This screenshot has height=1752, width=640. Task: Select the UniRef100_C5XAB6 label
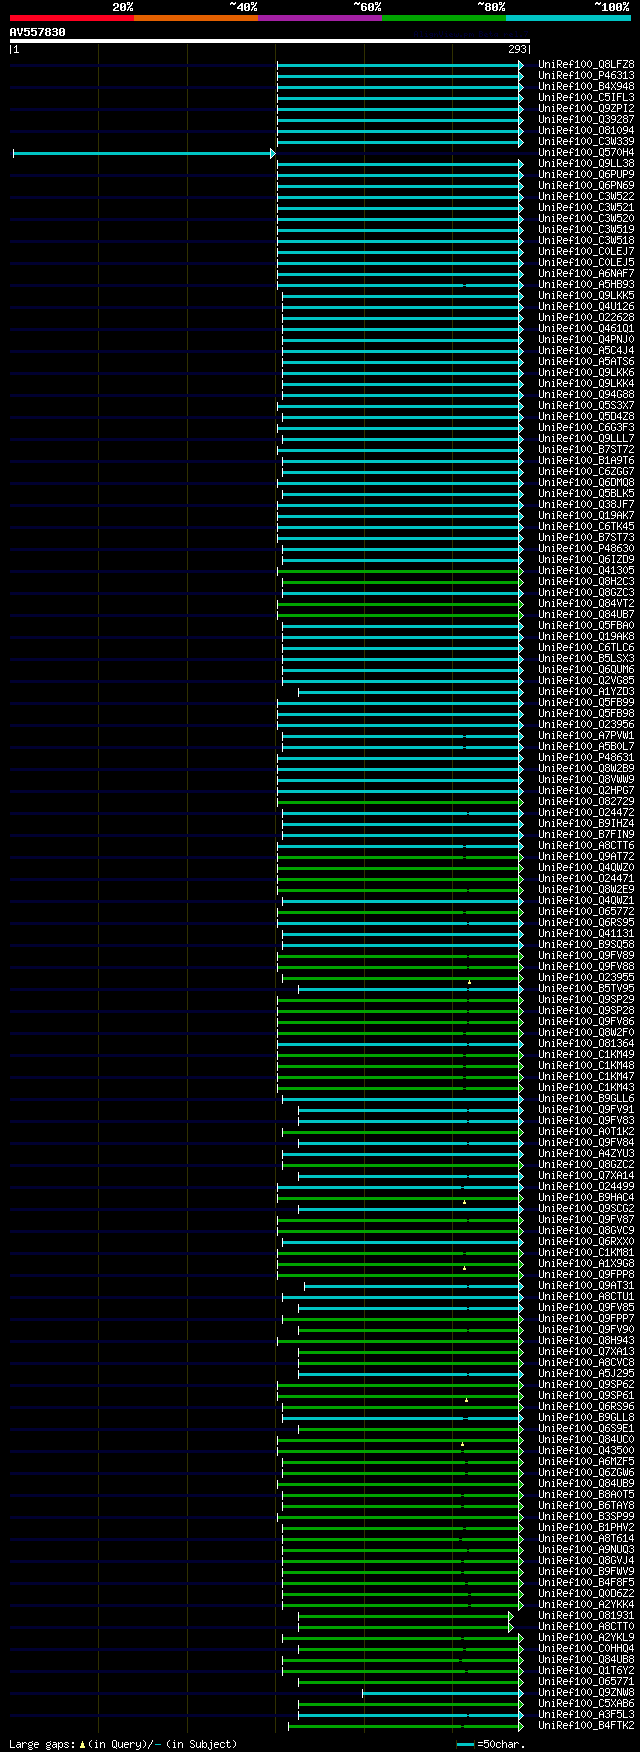point(586,1704)
